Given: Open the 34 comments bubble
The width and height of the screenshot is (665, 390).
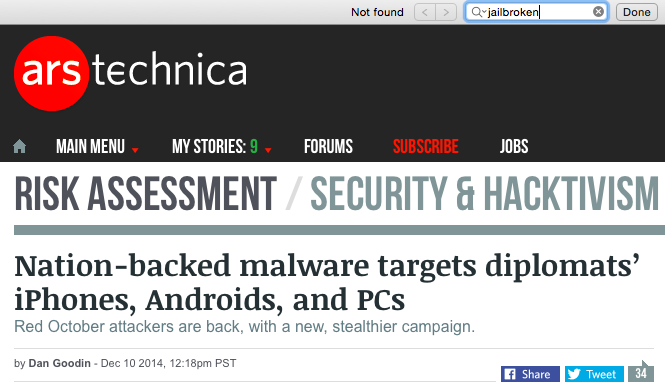Looking at the screenshot, I should (641, 373).
